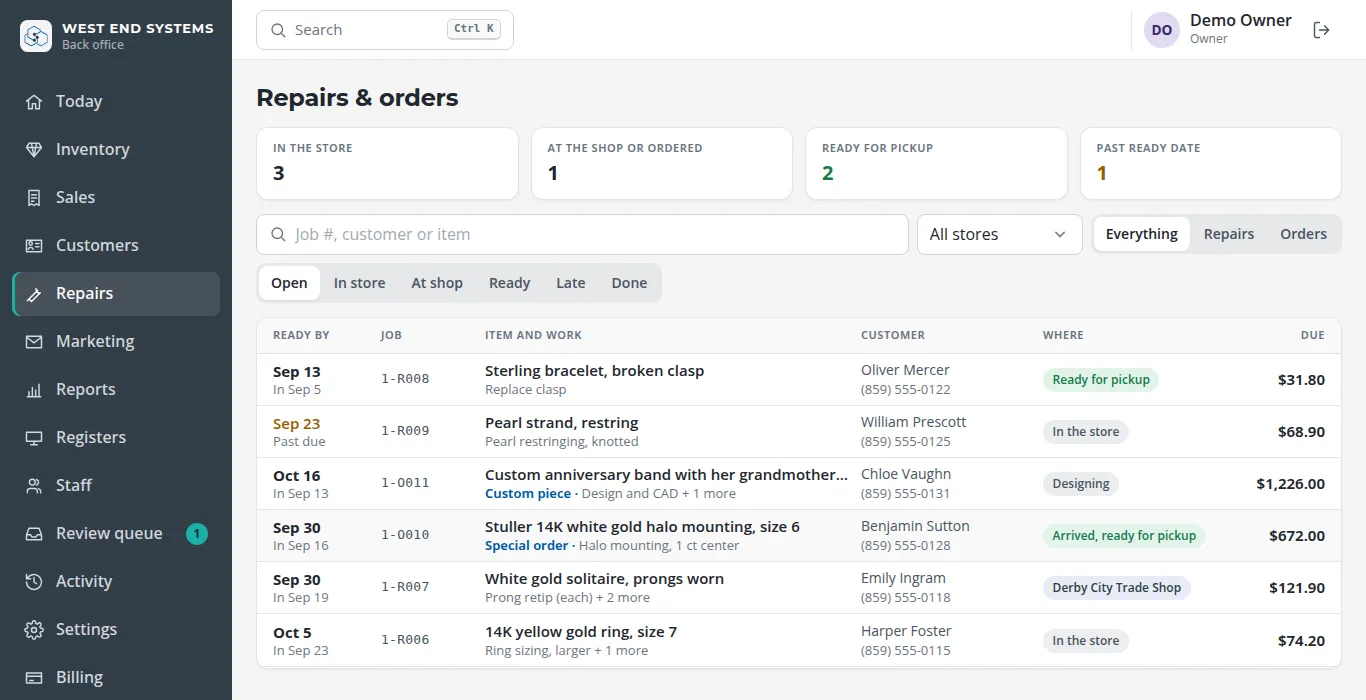Click the Inventory diamond icon
The image size is (1366, 700).
[x=34, y=149]
